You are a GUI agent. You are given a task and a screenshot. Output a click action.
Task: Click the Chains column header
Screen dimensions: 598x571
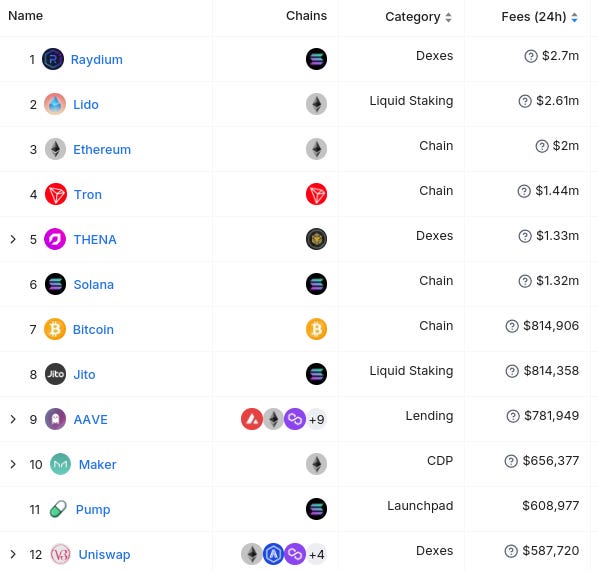[x=306, y=16]
